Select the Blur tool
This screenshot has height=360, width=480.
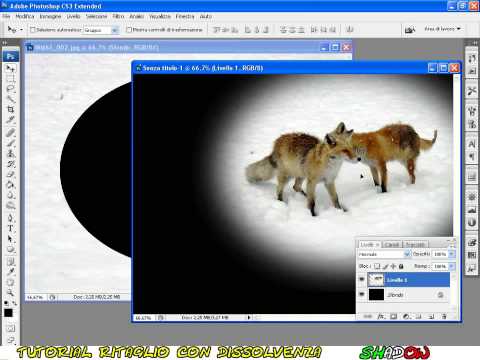(x=11, y=195)
